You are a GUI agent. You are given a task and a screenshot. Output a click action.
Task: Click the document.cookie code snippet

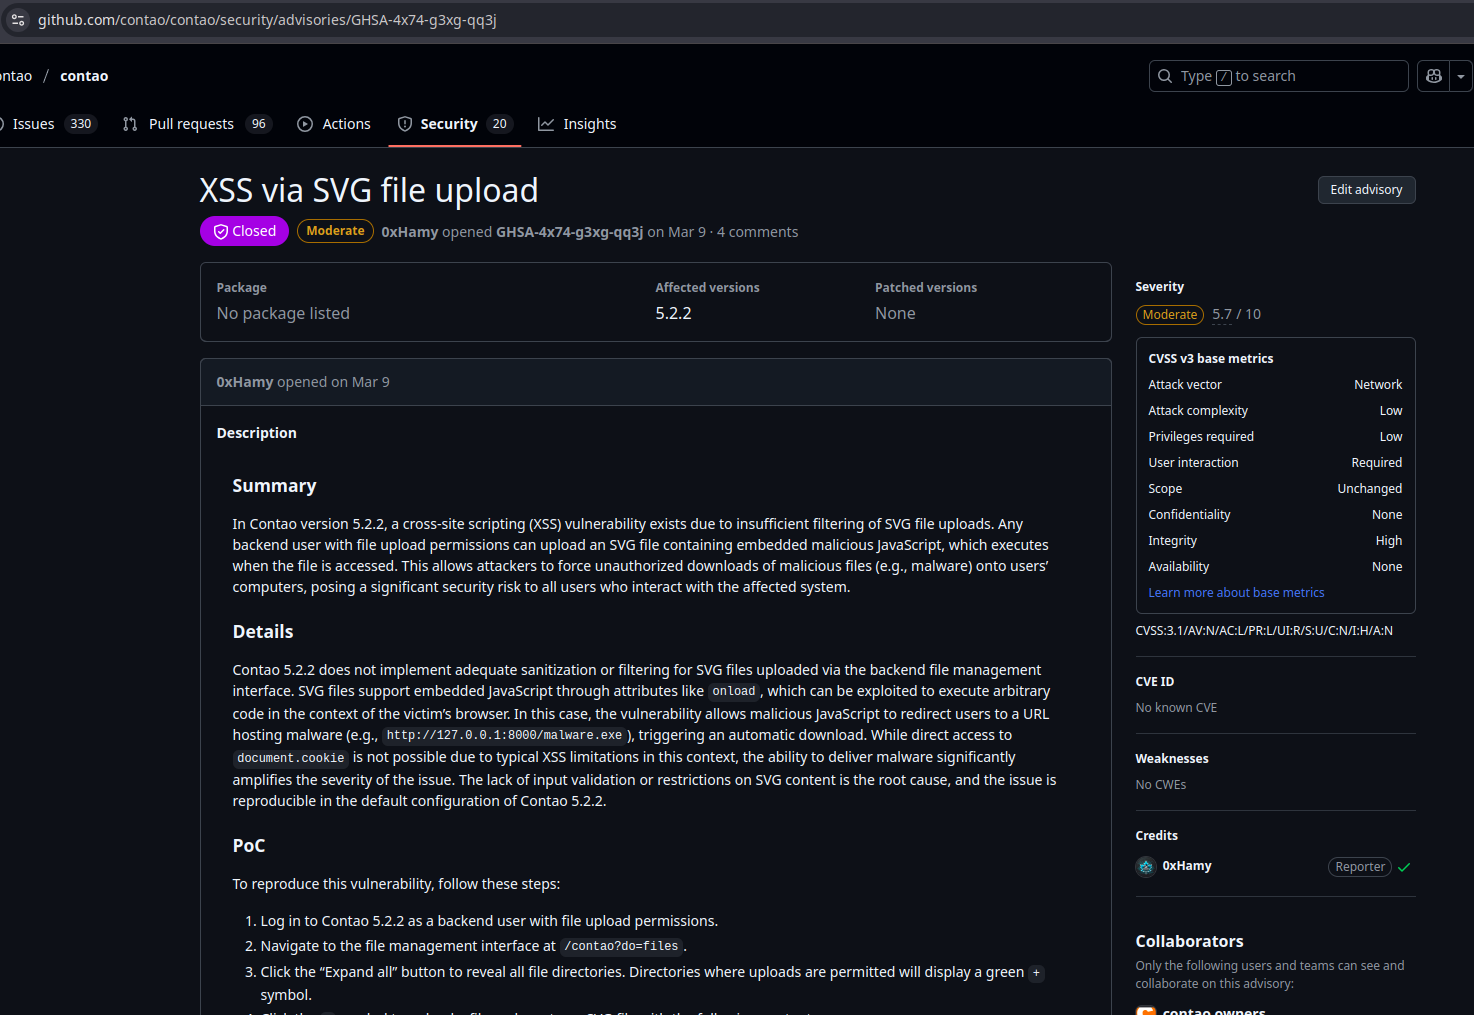291,759
